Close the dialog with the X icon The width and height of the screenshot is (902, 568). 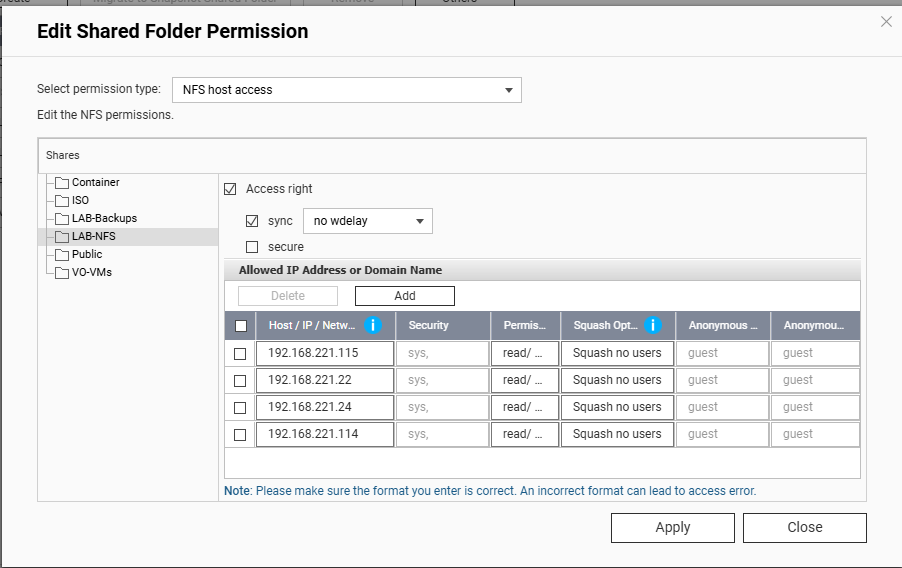click(886, 22)
